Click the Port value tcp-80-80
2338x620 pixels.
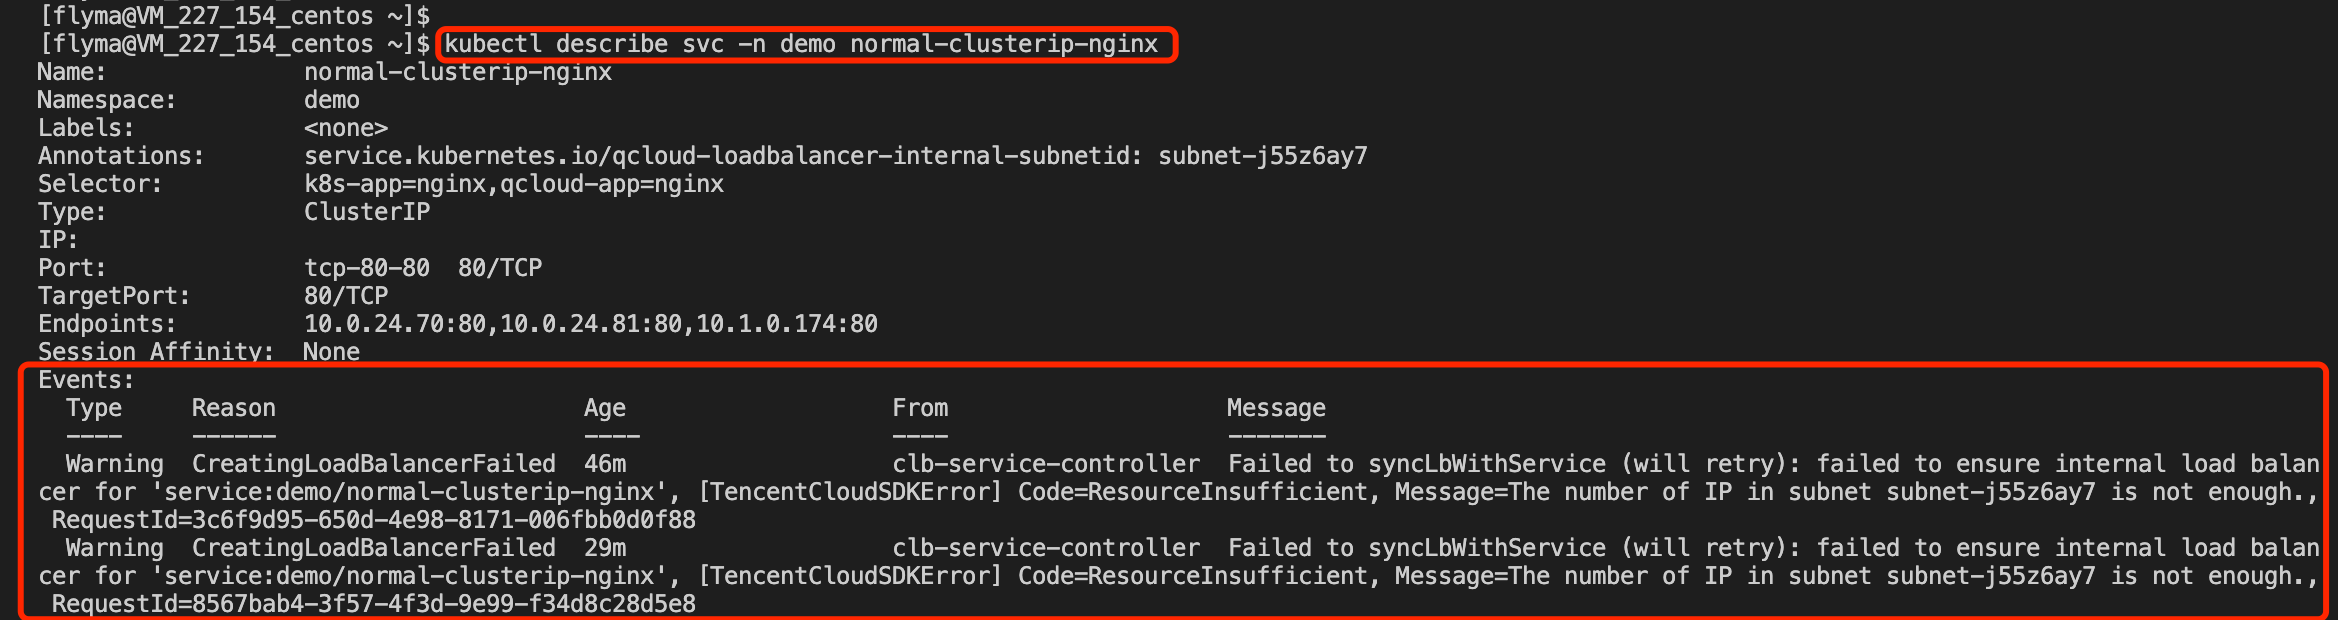(x=367, y=269)
